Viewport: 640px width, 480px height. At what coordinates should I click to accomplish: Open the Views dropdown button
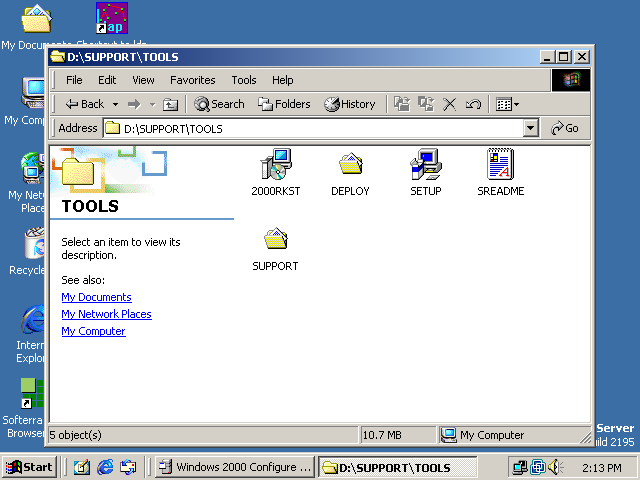(507, 104)
